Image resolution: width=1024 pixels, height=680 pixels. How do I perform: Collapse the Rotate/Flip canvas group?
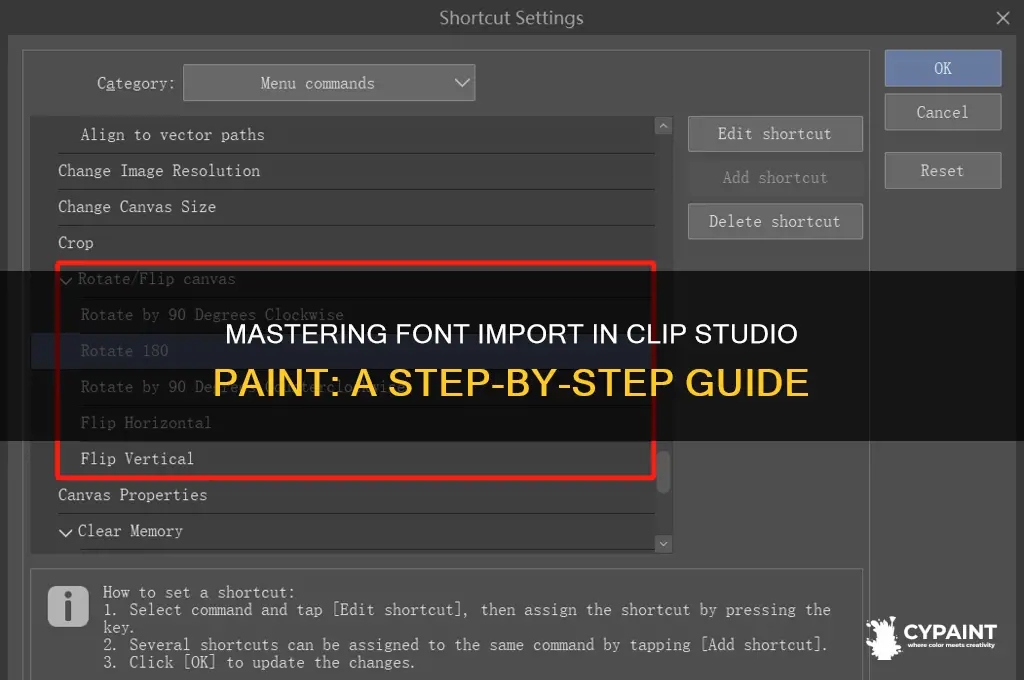click(x=66, y=280)
